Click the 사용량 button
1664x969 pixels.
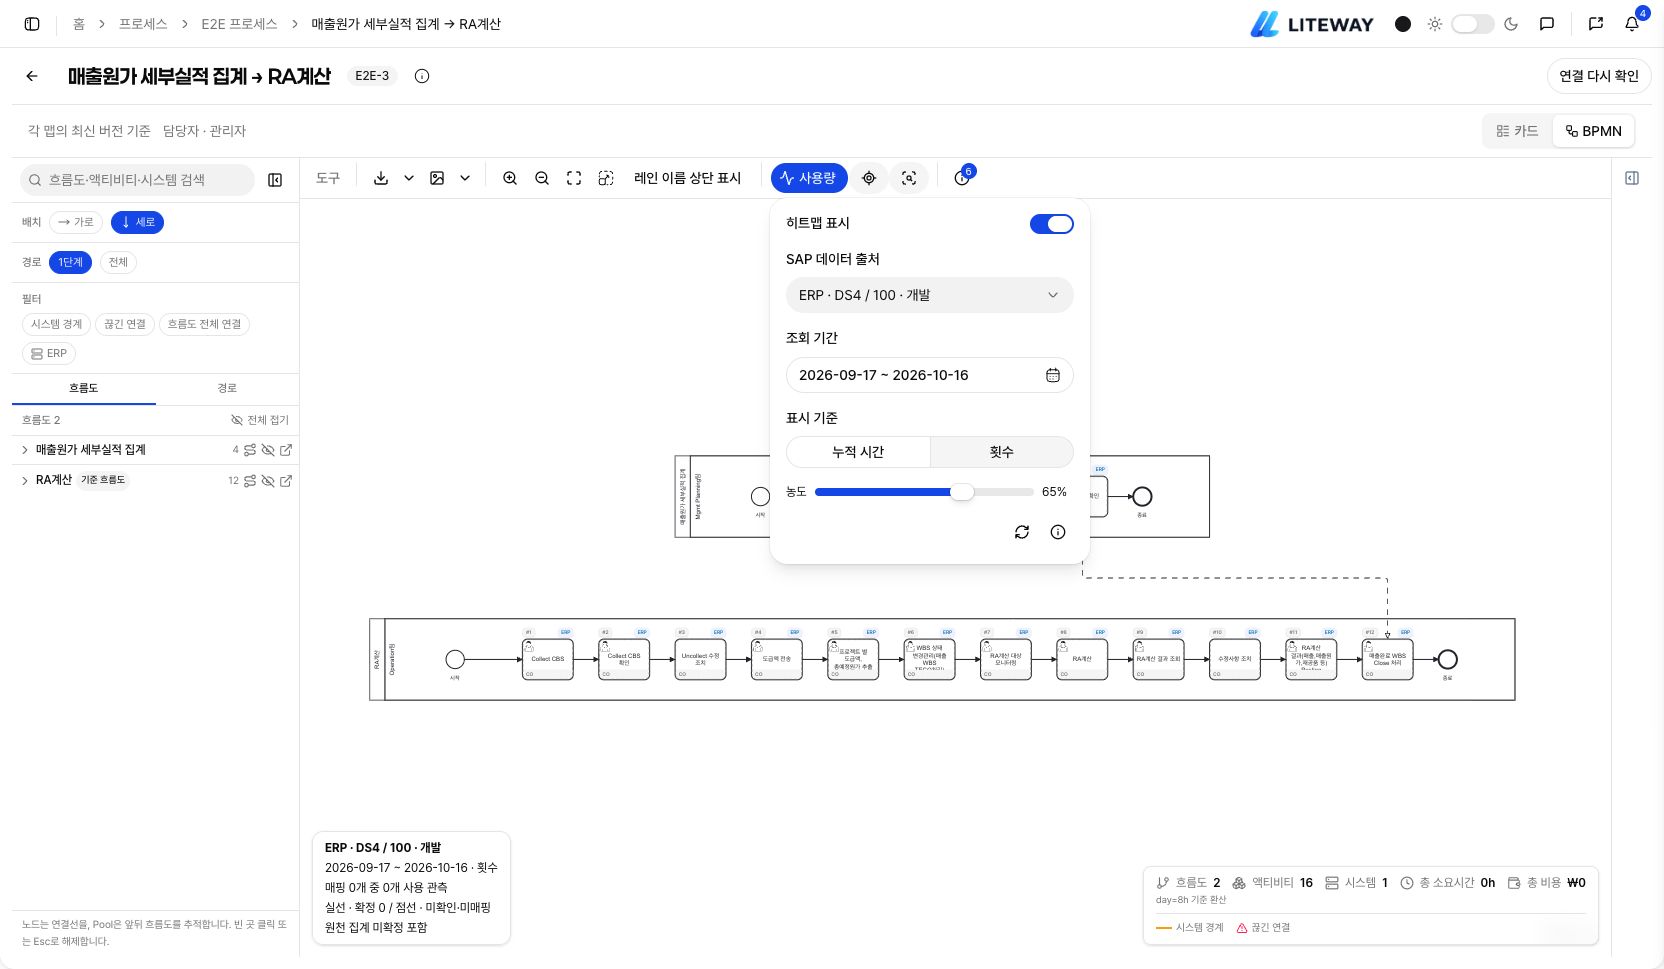pyautogui.click(x=809, y=178)
